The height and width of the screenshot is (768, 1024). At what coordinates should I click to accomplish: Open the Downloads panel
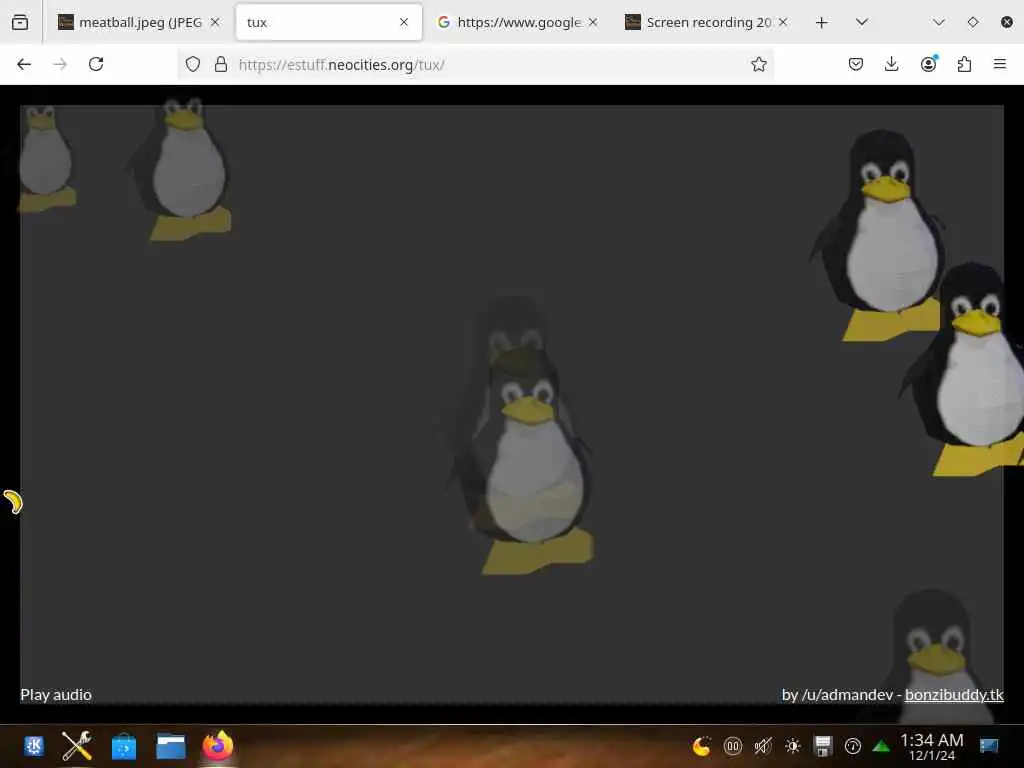coord(891,64)
